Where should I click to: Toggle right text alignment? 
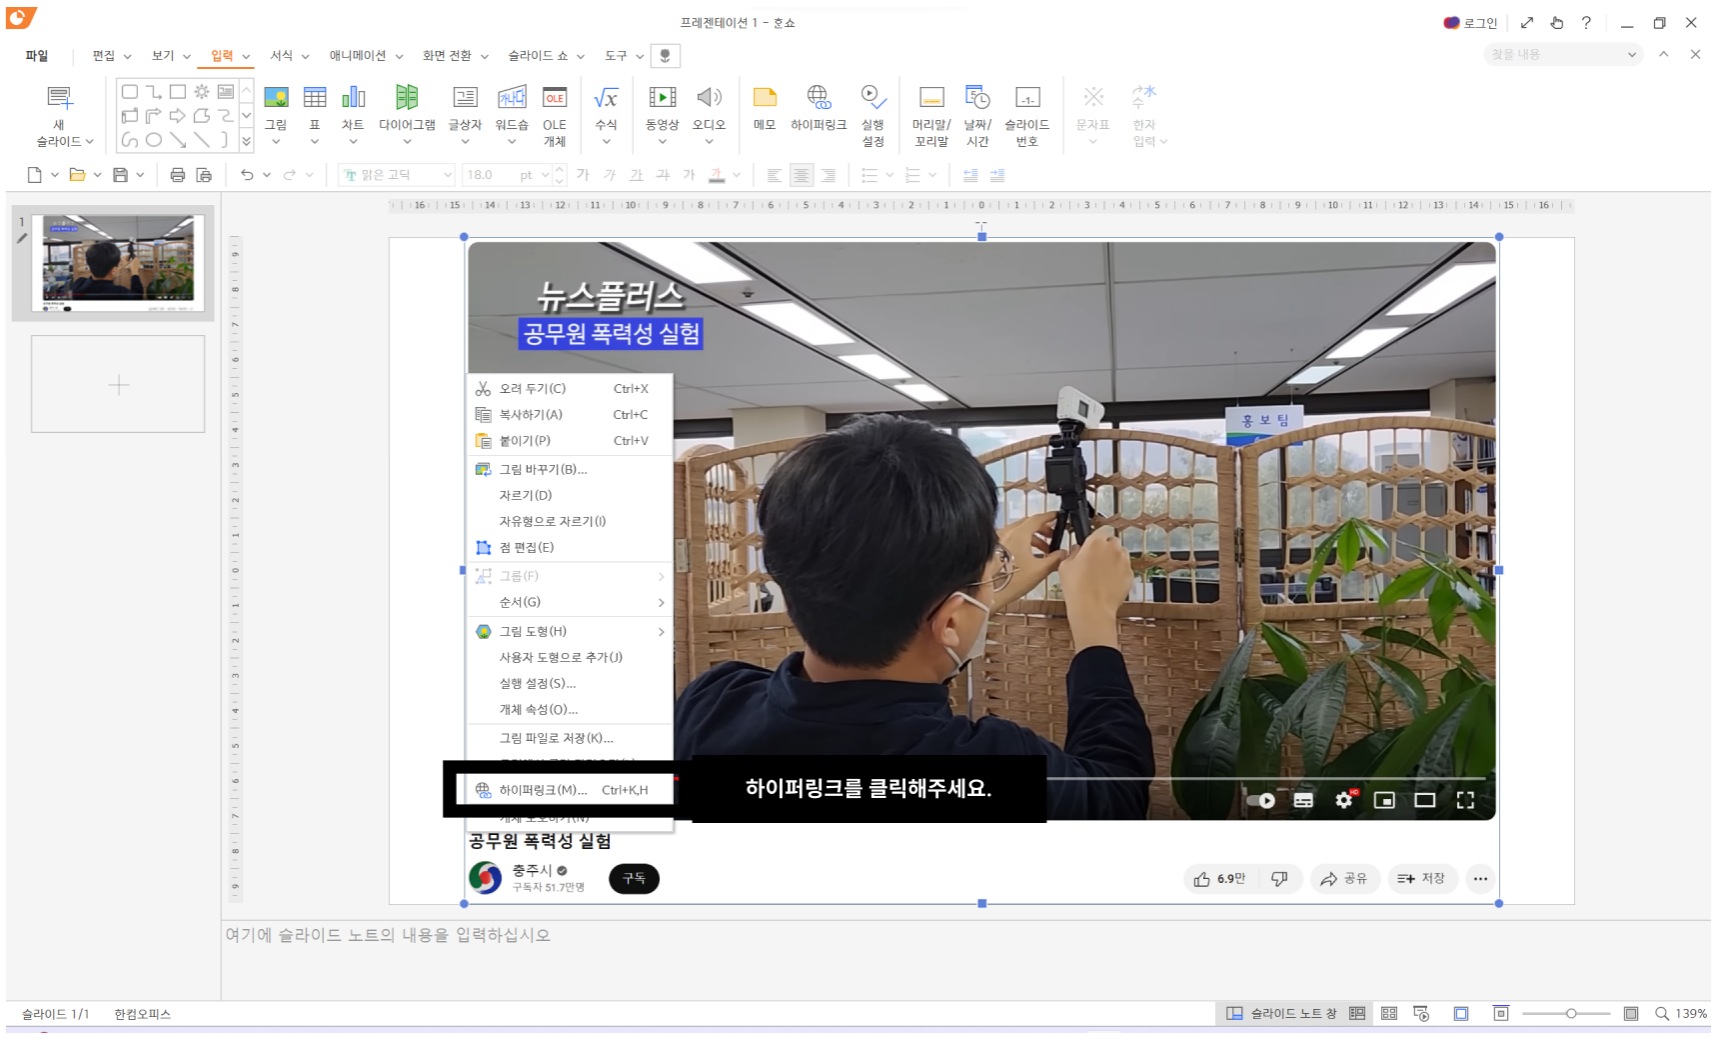click(x=828, y=175)
